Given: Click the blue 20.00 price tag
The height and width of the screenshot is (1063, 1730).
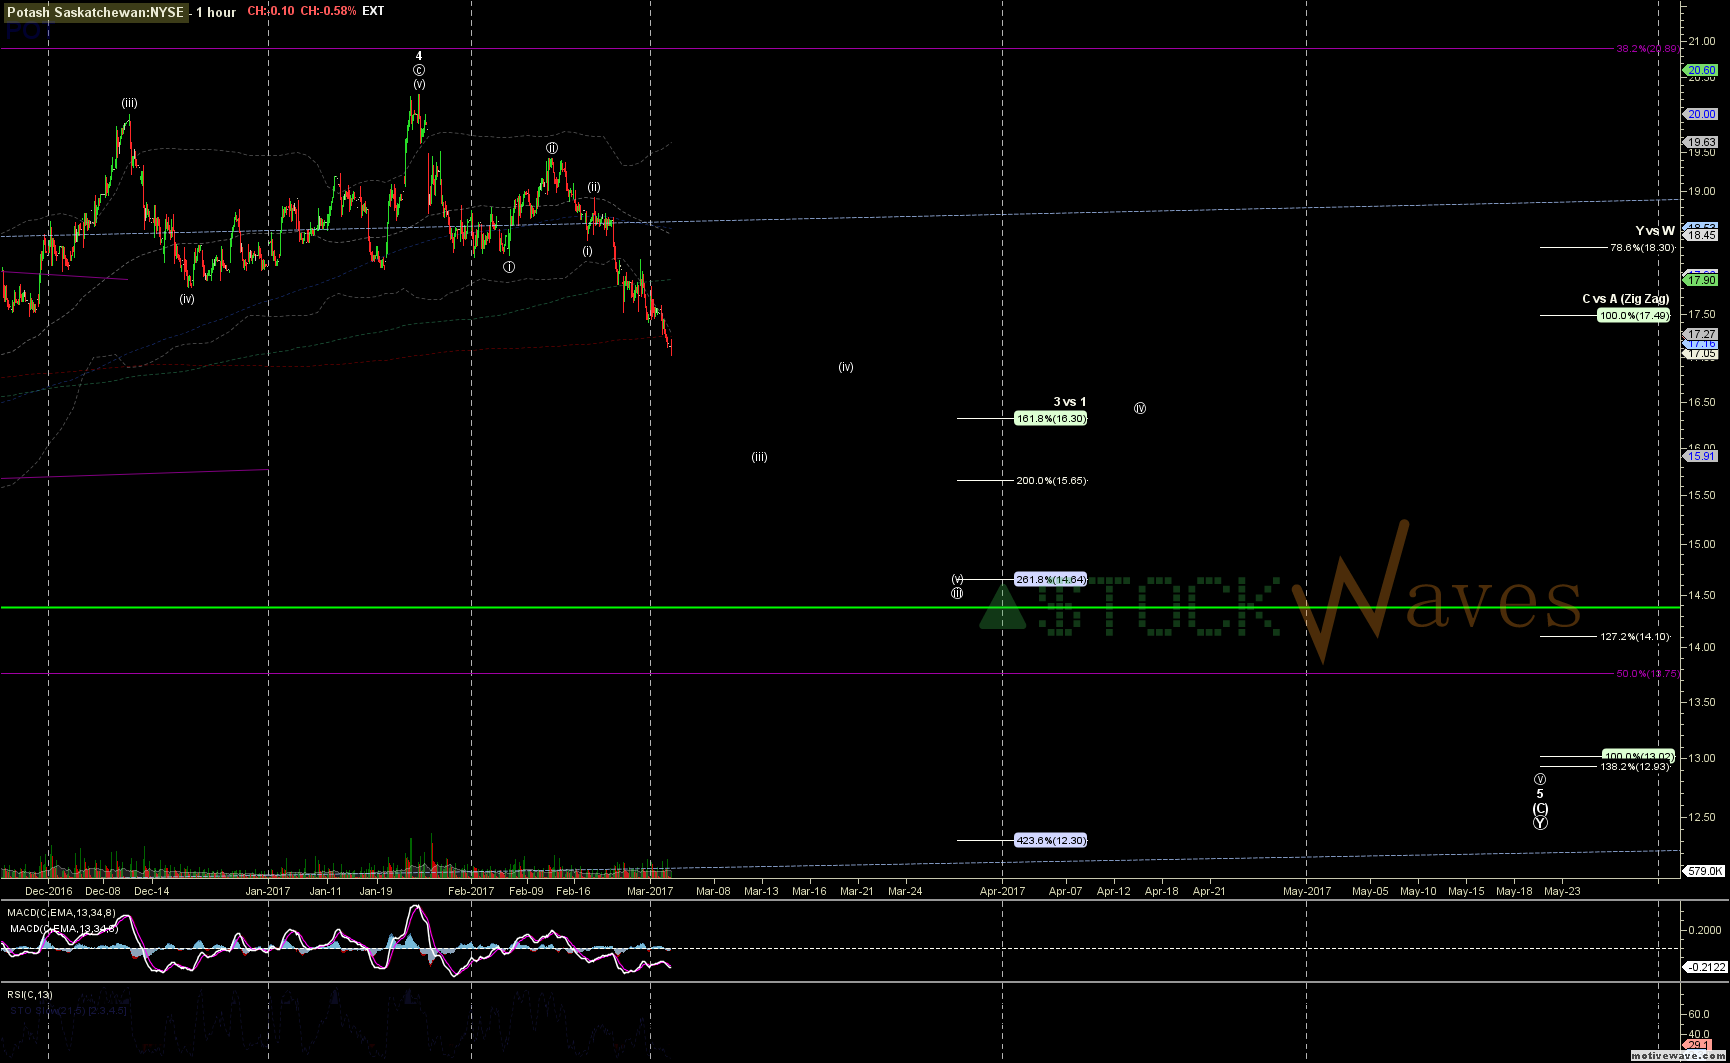Looking at the screenshot, I should click(x=1702, y=114).
